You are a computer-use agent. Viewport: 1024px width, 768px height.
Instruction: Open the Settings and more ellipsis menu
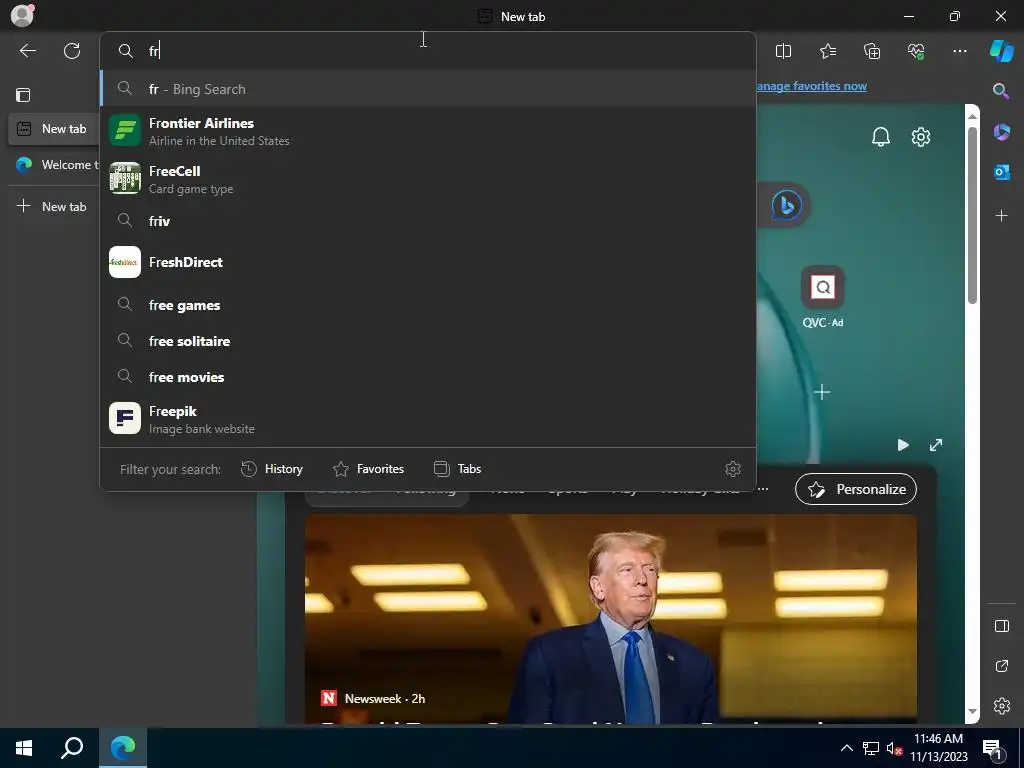[x=959, y=51]
